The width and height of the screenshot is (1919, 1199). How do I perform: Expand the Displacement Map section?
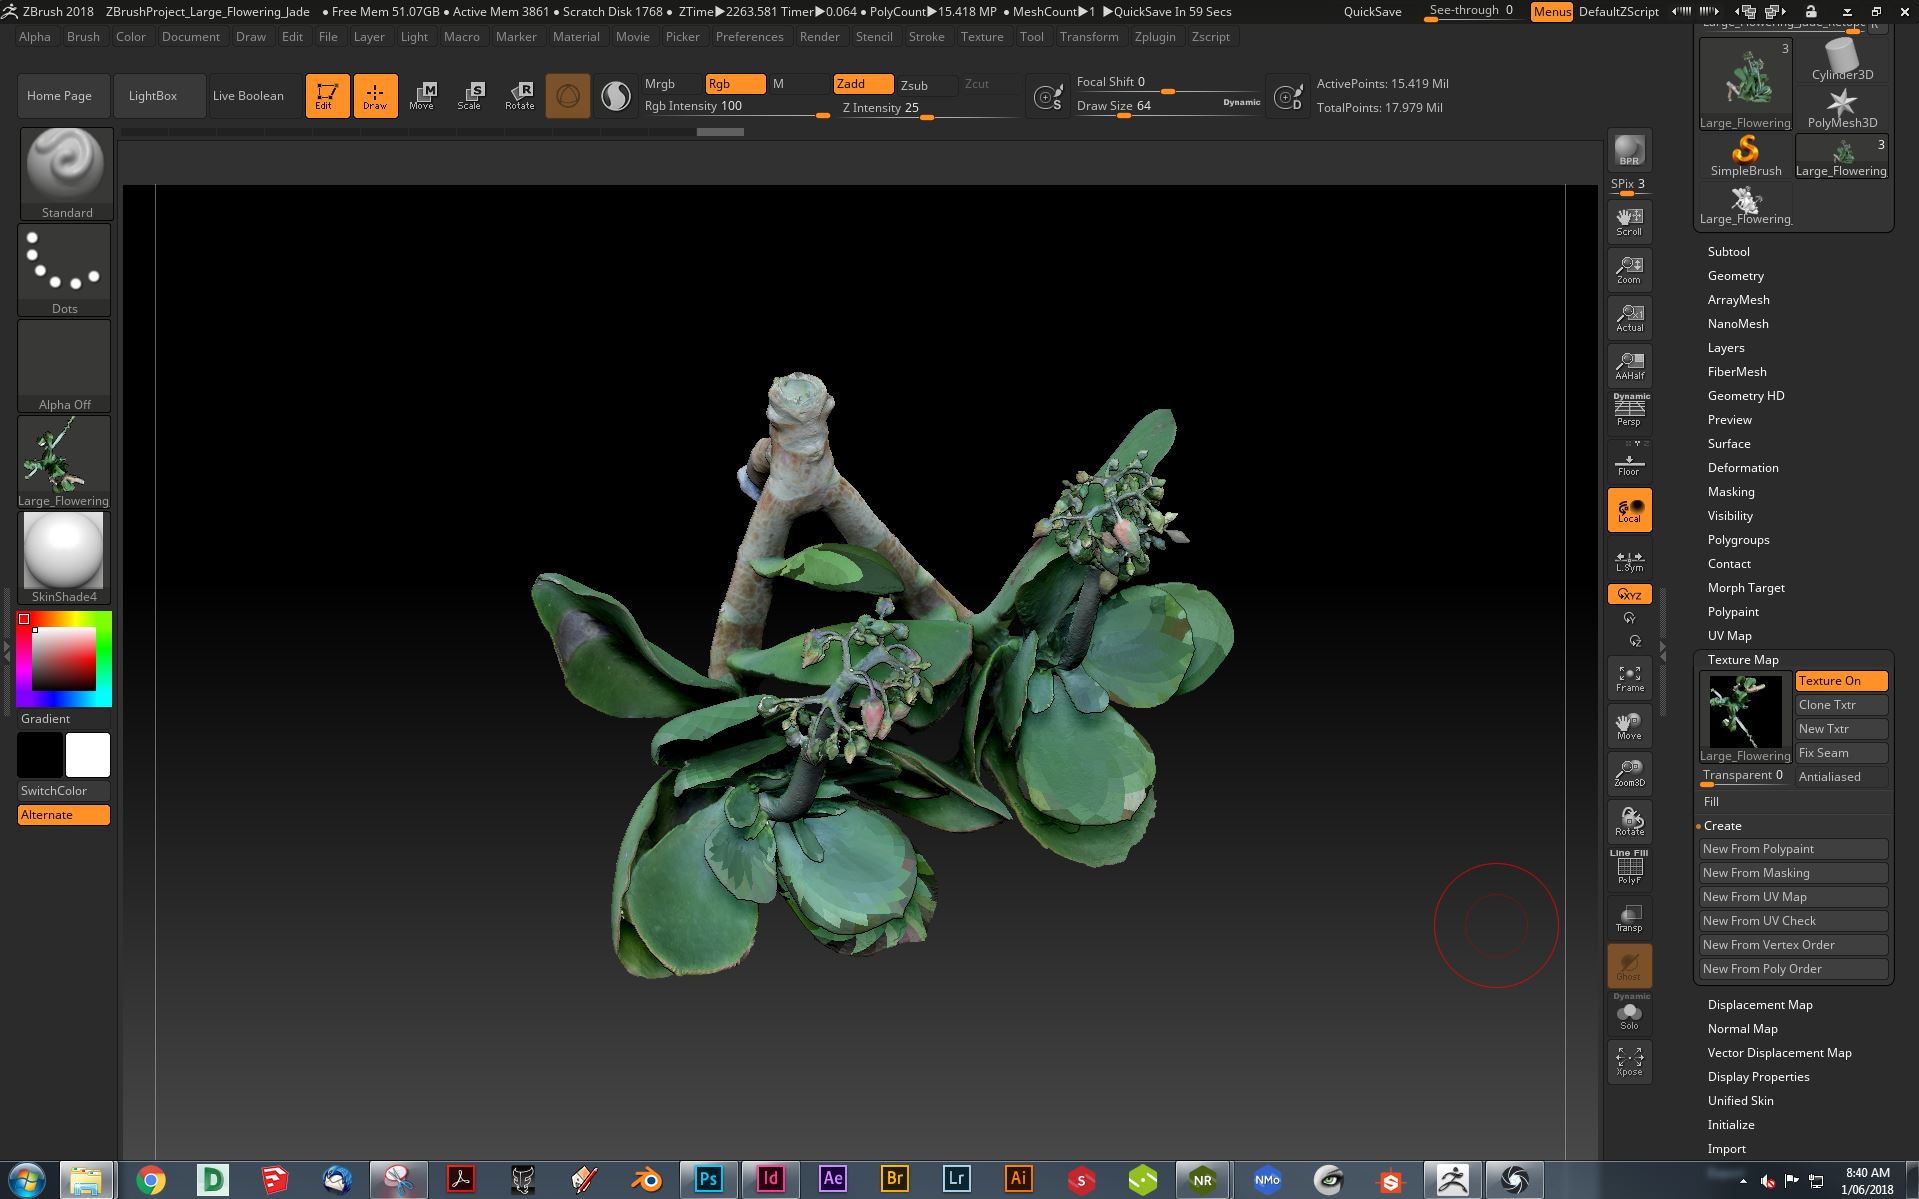1760,1004
